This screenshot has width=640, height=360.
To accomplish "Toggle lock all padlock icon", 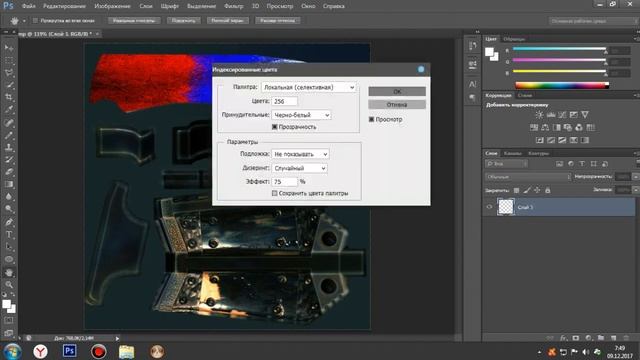I will (548, 190).
